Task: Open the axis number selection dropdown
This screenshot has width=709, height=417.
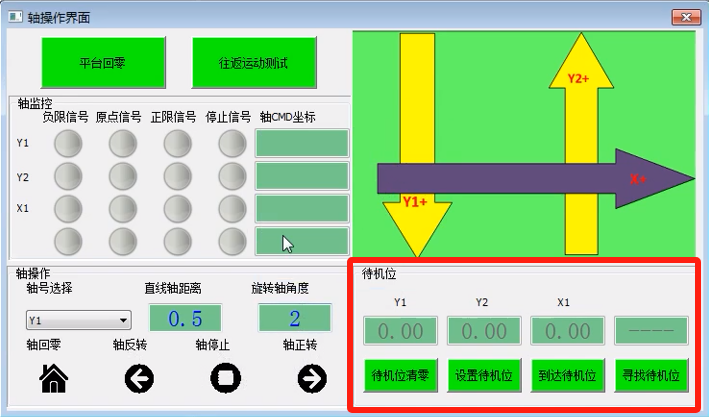Action: 78,321
